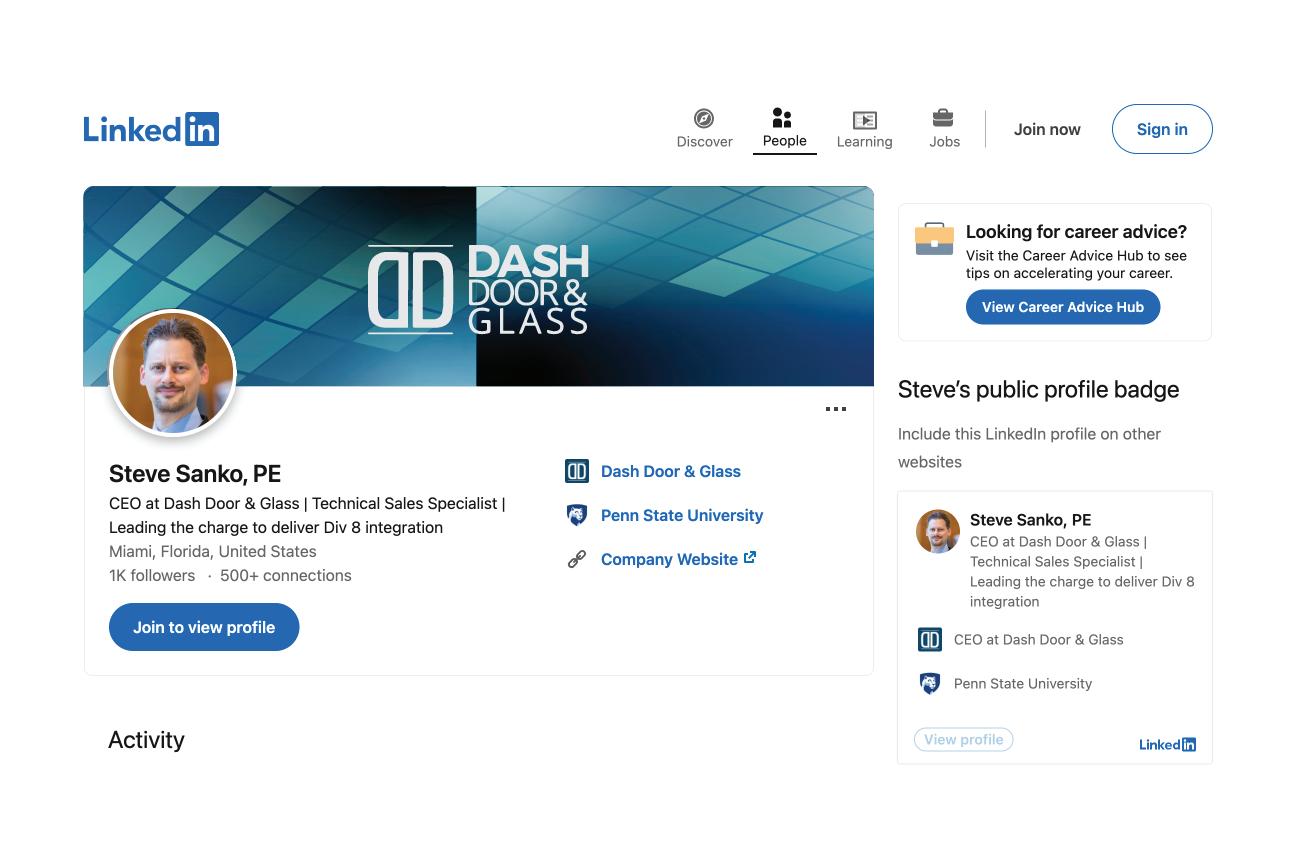1296x864 pixels.
Task: Click the Dash Door & Glass logo icon in profile
Action: (577, 471)
